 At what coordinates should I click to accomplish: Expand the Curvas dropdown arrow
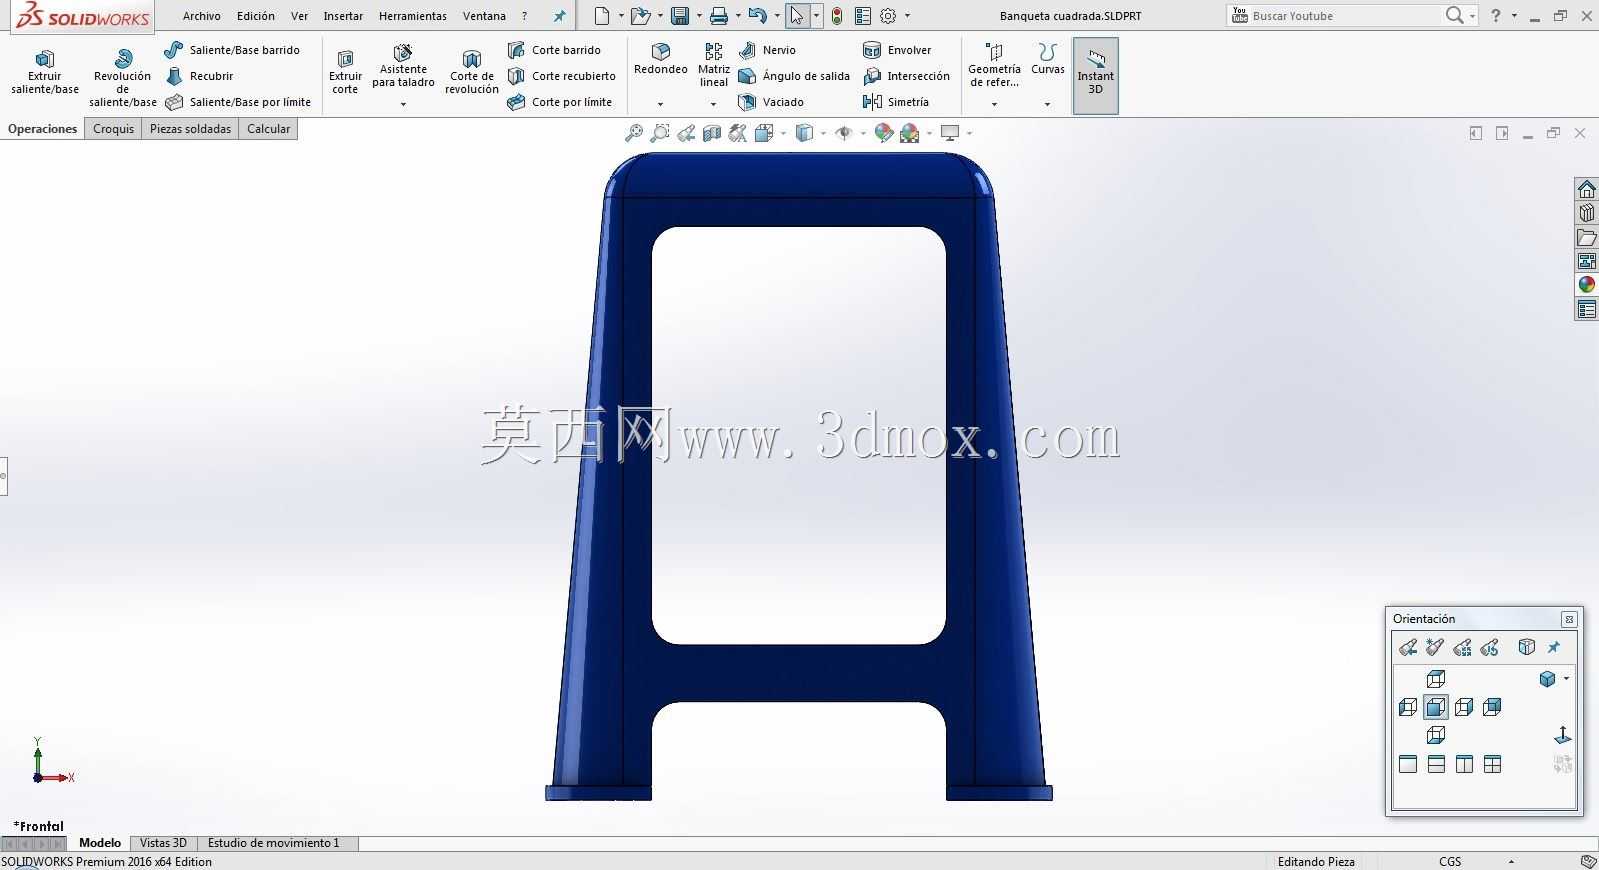1047,104
